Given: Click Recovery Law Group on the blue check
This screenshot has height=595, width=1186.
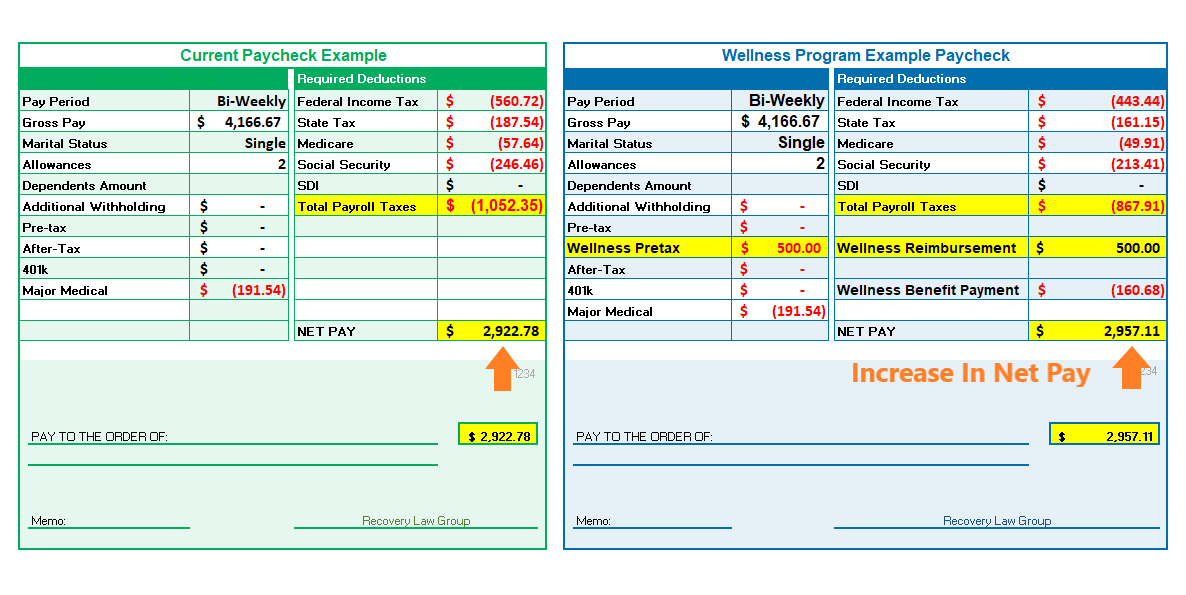Looking at the screenshot, I should click(x=997, y=521).
